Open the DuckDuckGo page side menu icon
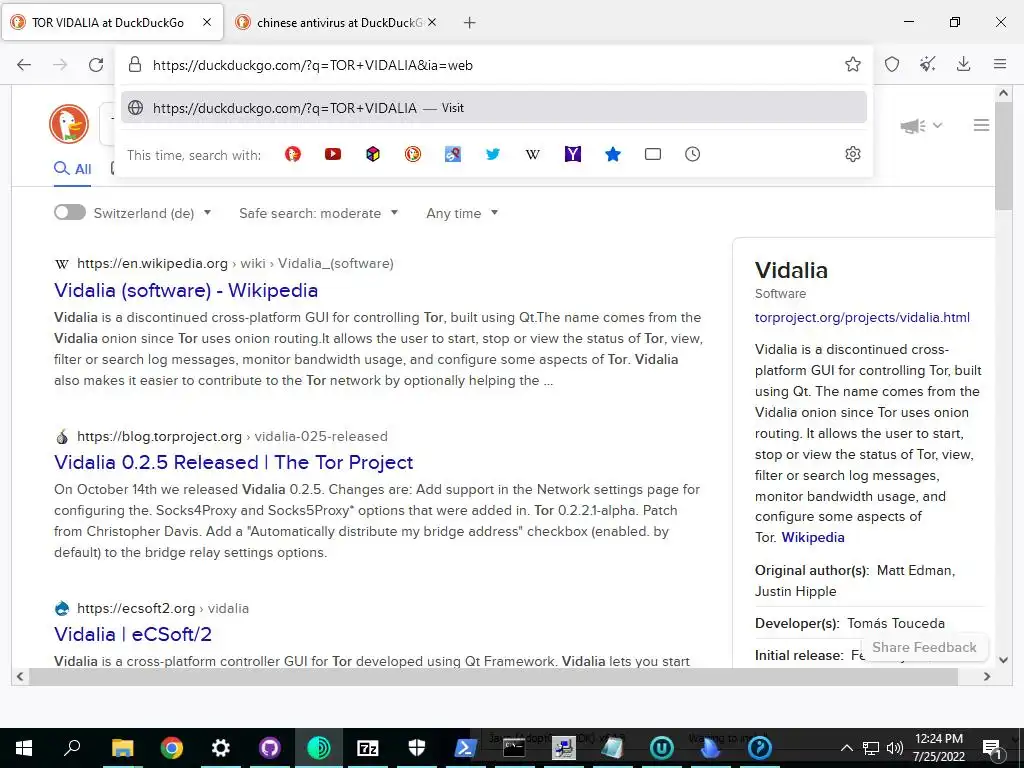The height and width of the screenshot is (768, 1024). 981,125
